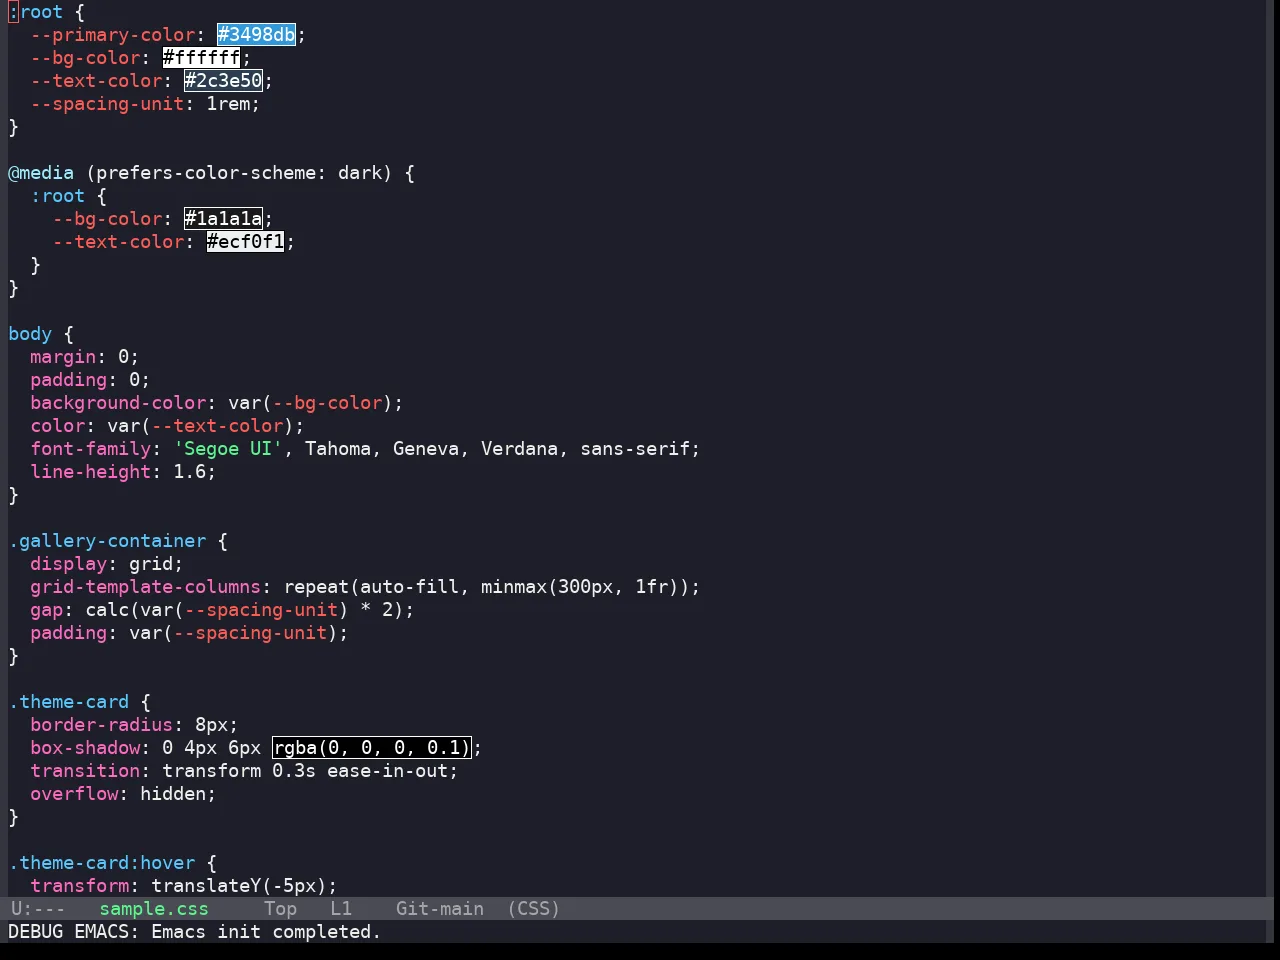Click the #3498db primary color value

(x=257, y=35)
